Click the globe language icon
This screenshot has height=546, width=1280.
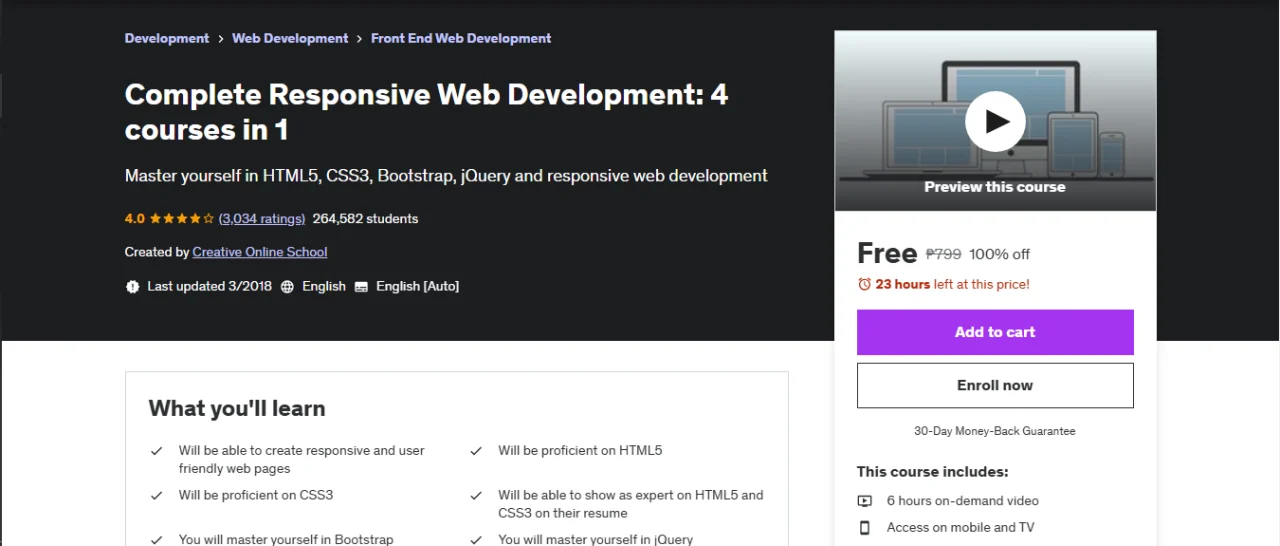pyautogui.click(x=287, y=286)
